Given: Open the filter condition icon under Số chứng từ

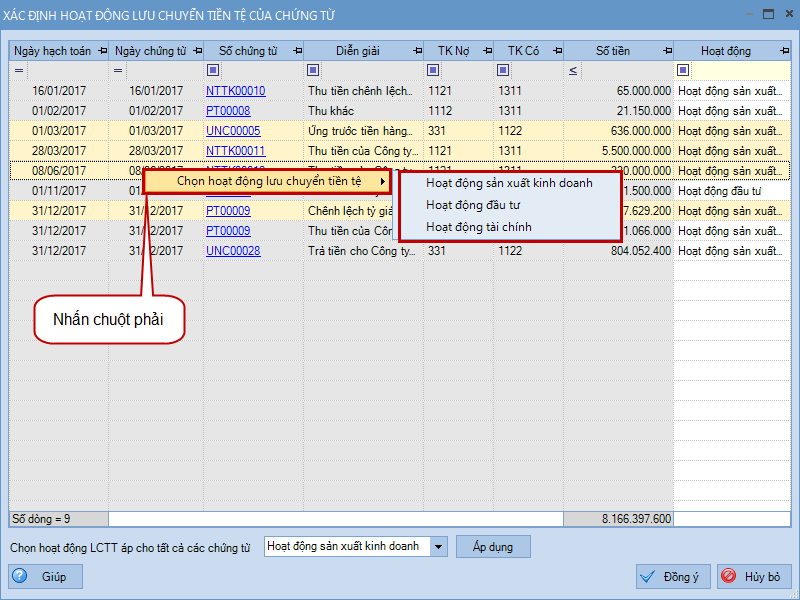Looking at the screenshot, I should 213,70.
